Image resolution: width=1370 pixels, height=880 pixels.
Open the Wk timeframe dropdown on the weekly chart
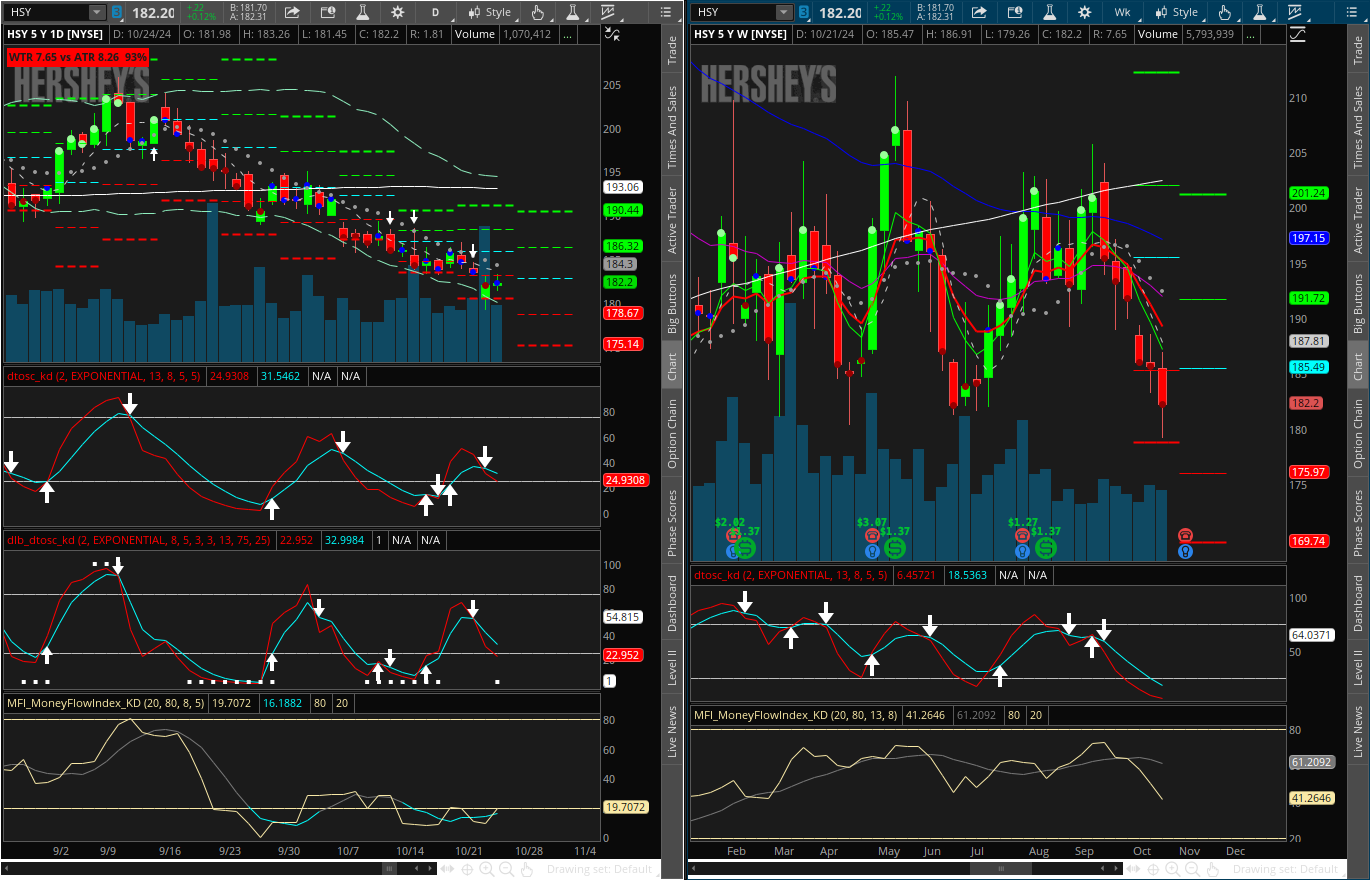1122,12
